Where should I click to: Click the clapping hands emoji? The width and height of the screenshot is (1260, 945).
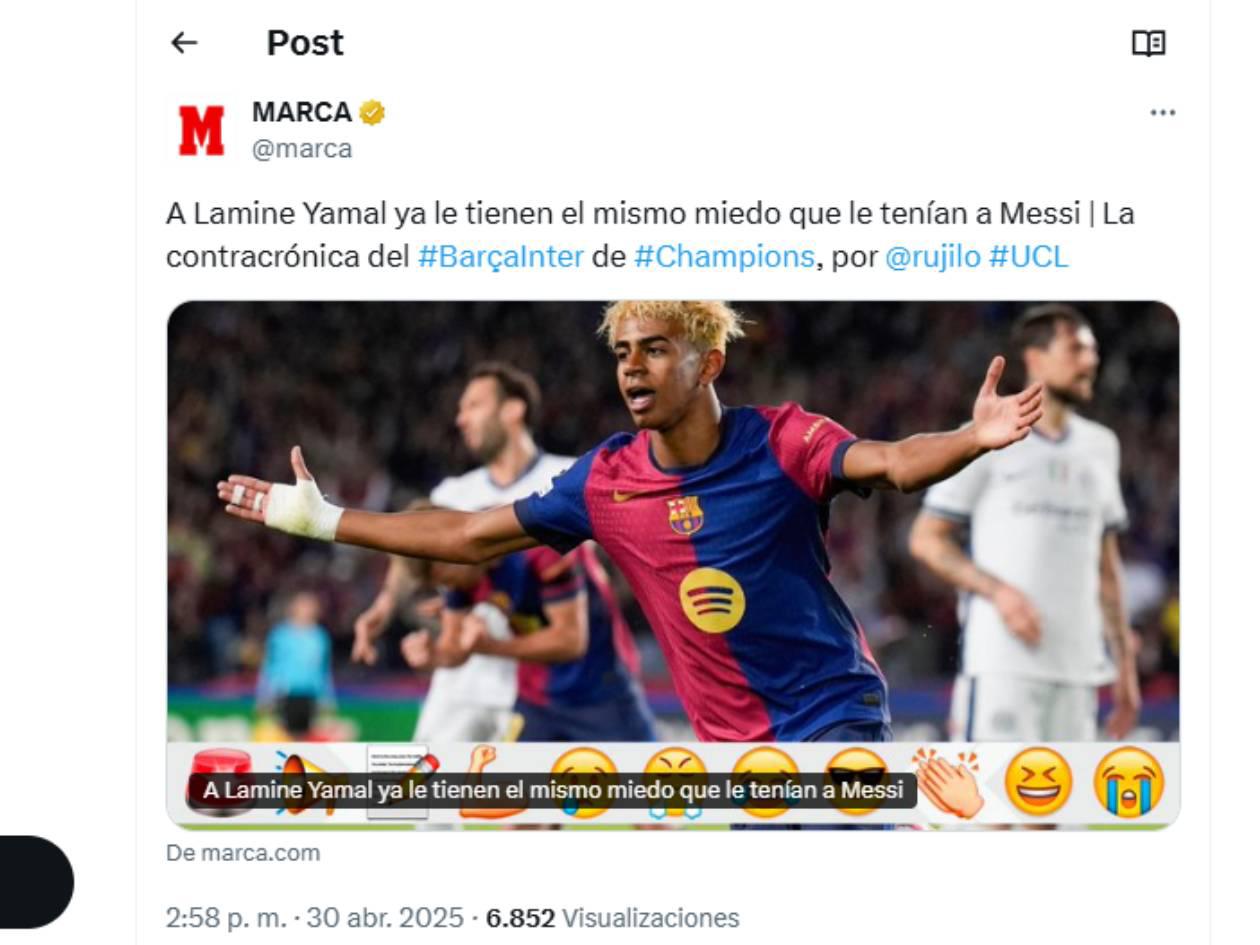pos(947,783)
